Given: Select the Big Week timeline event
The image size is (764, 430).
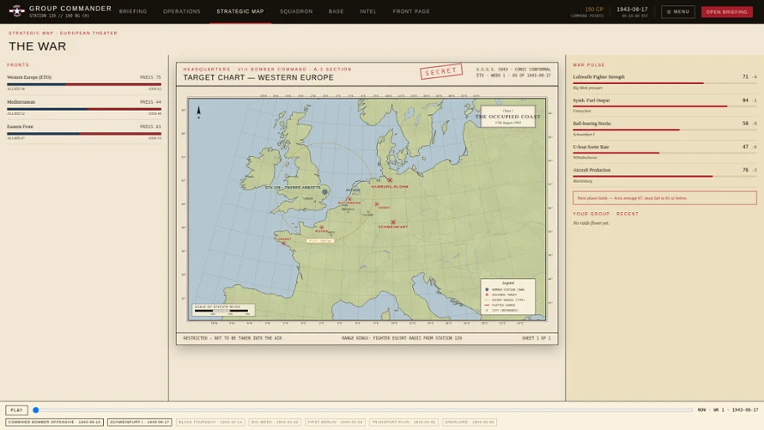Looking at the screenshot, I should pos(275,422).
